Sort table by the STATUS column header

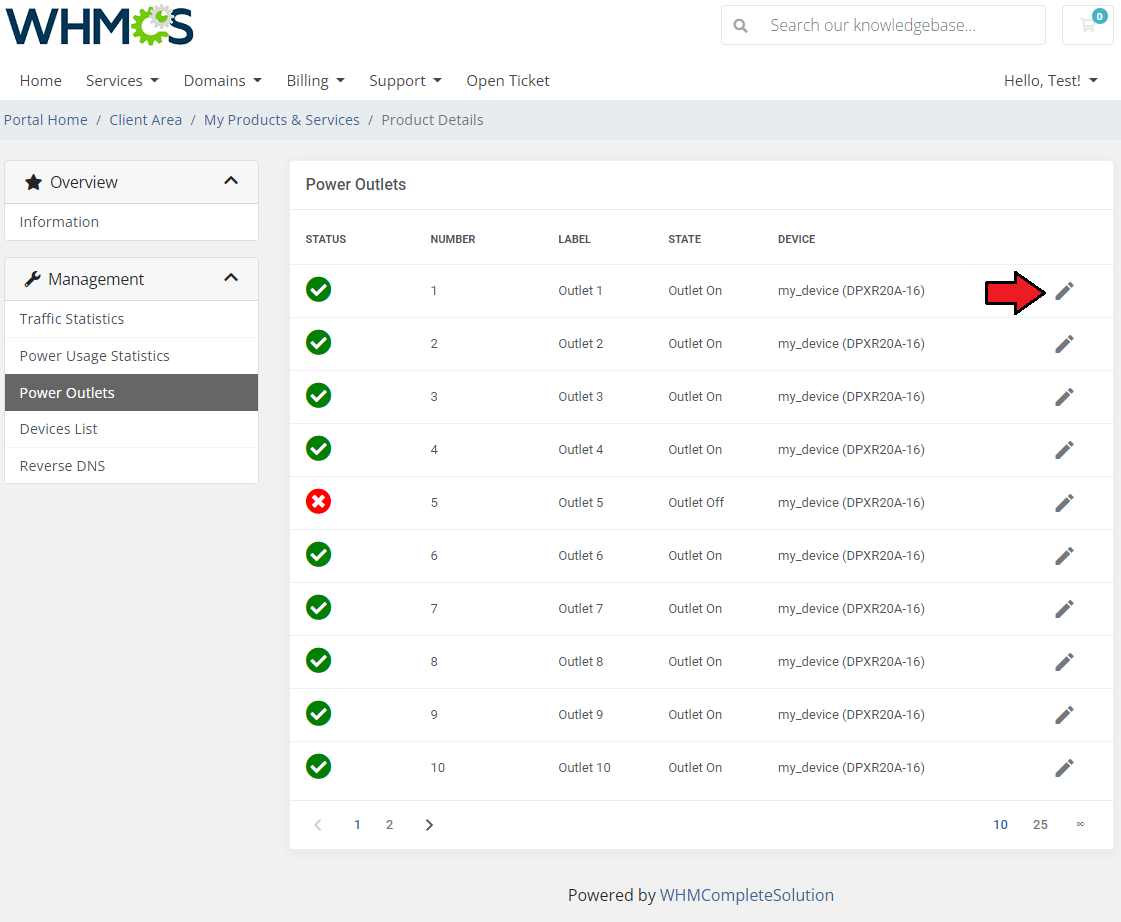point(325,239)
